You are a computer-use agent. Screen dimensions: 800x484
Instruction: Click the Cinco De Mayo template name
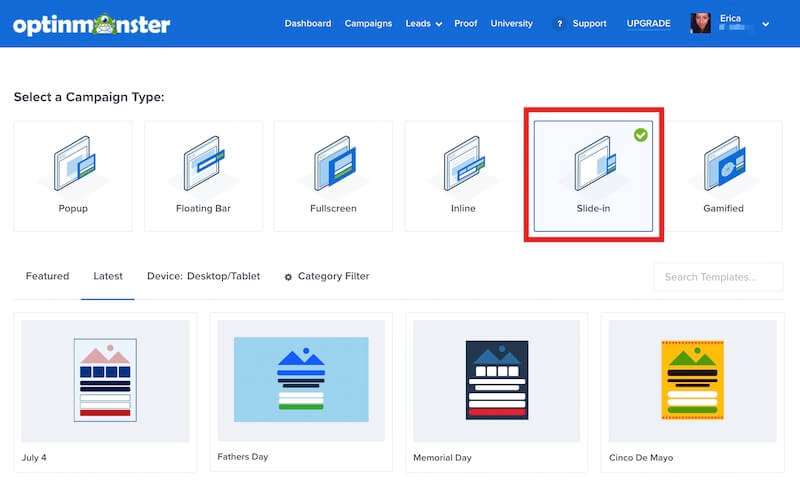click(641, 457)
